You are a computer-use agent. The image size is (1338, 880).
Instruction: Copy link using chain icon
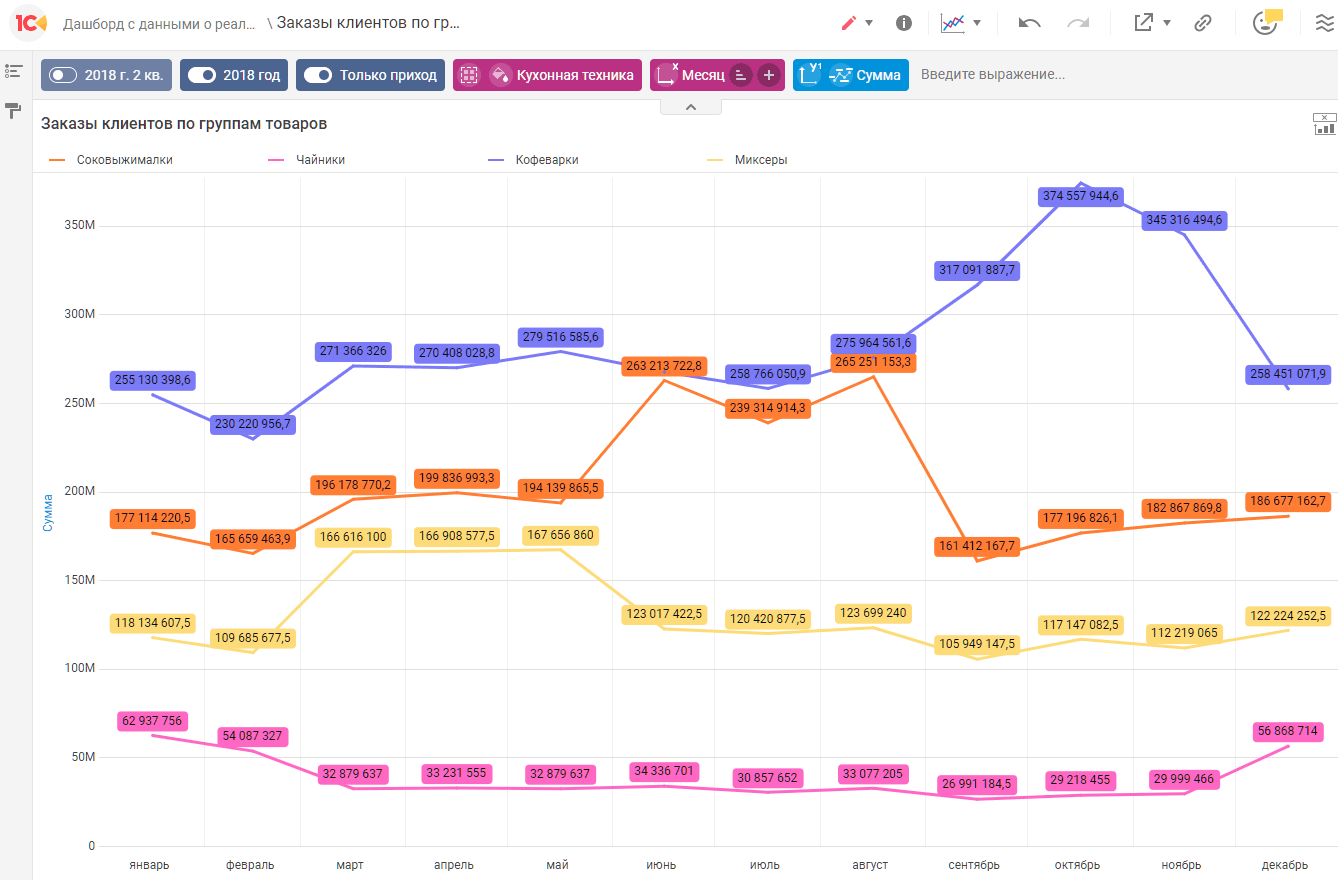(1203, 22)
